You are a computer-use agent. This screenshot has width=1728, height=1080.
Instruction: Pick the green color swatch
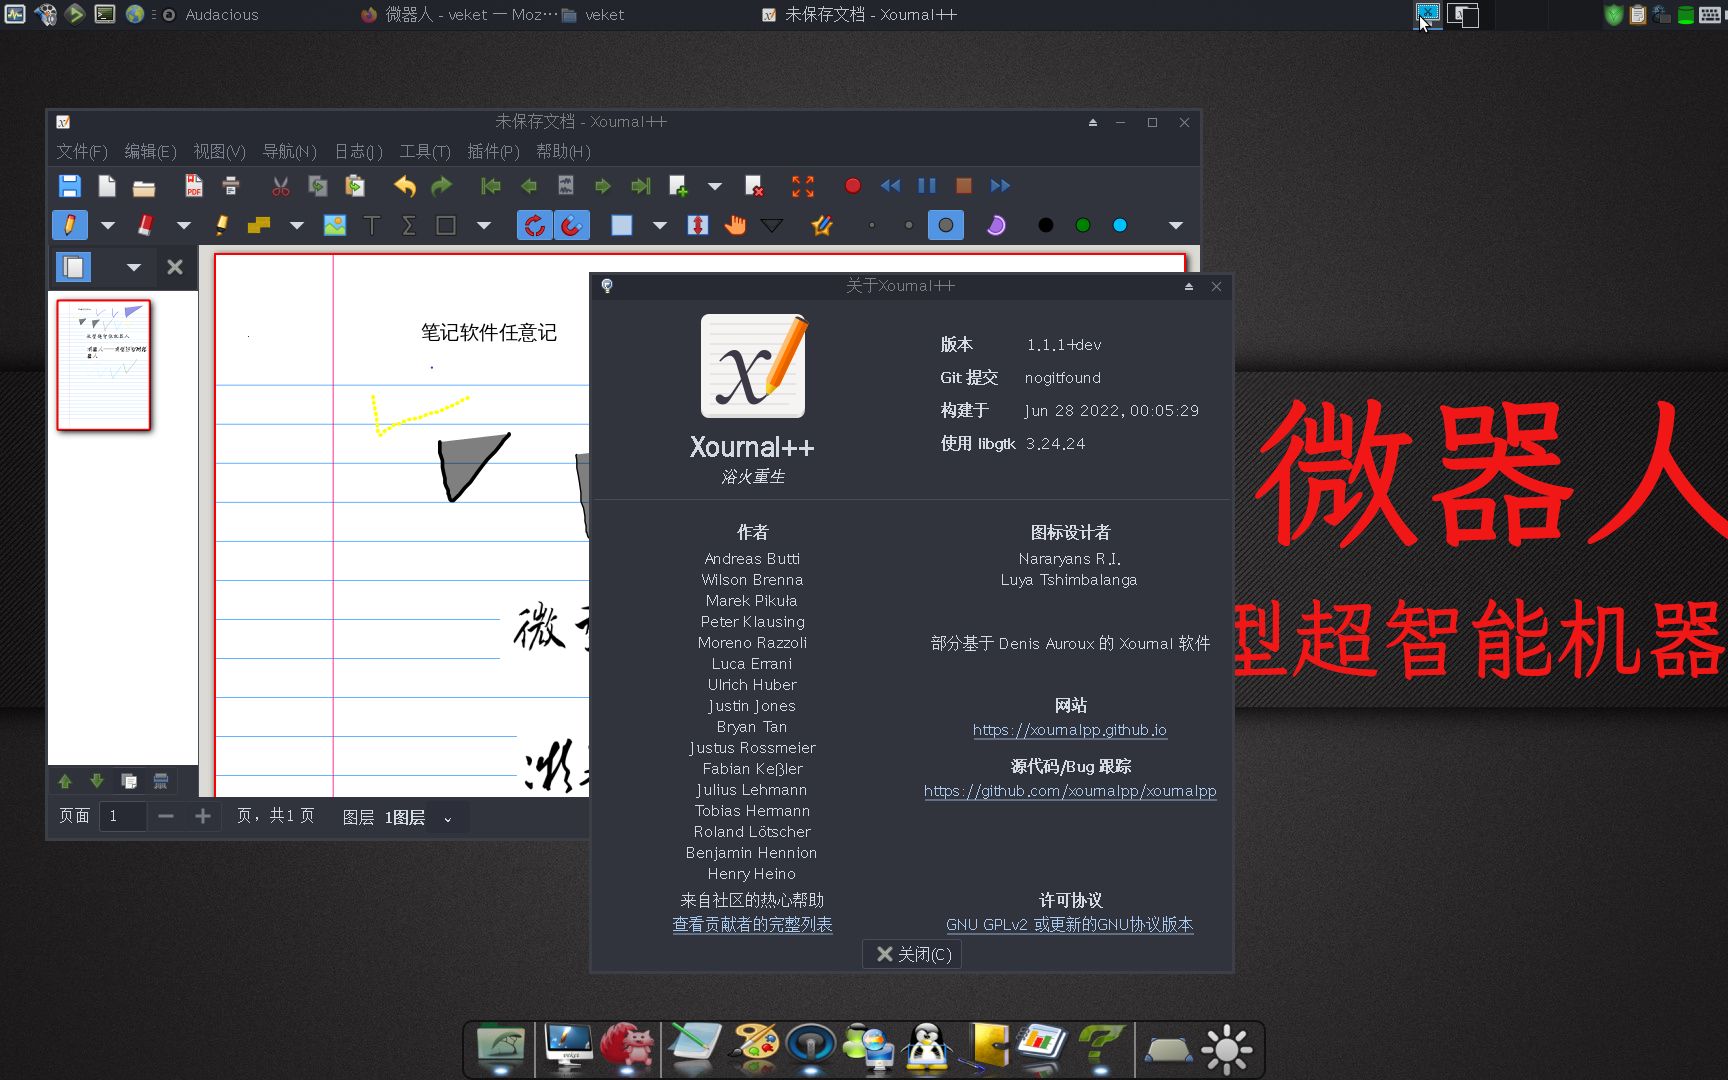point(1083,225)
